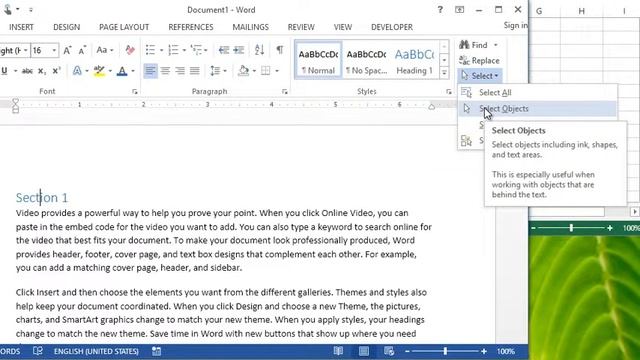
Task: Click the Multilevel List icon
Action: (x=196, y=50)
